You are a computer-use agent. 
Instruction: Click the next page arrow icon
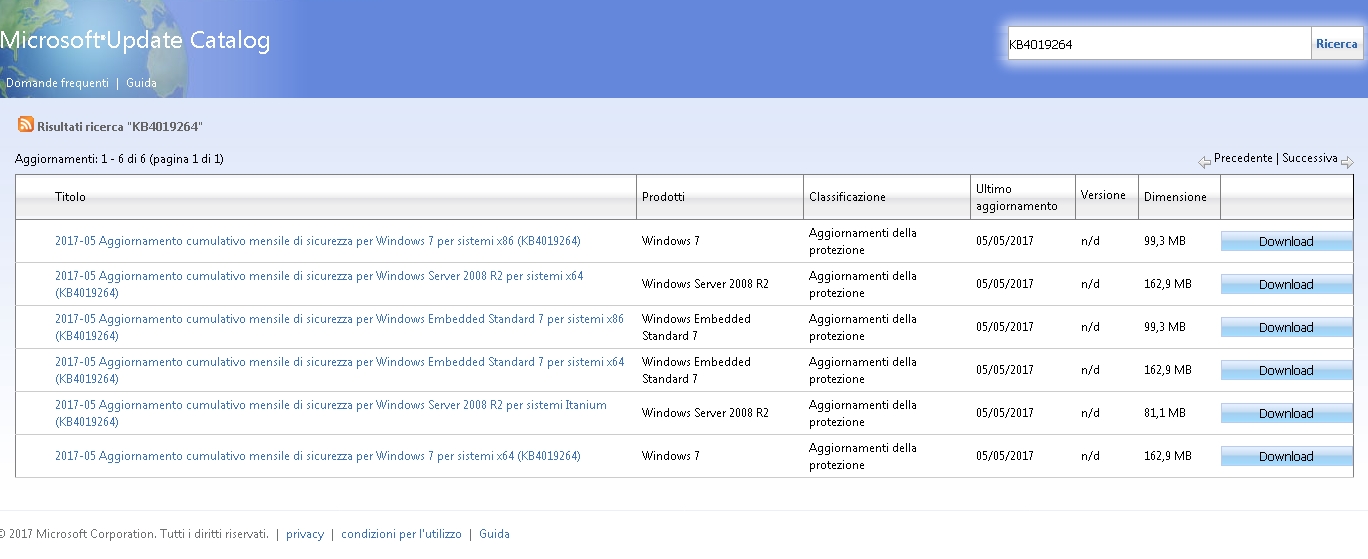click(1347, 162)
